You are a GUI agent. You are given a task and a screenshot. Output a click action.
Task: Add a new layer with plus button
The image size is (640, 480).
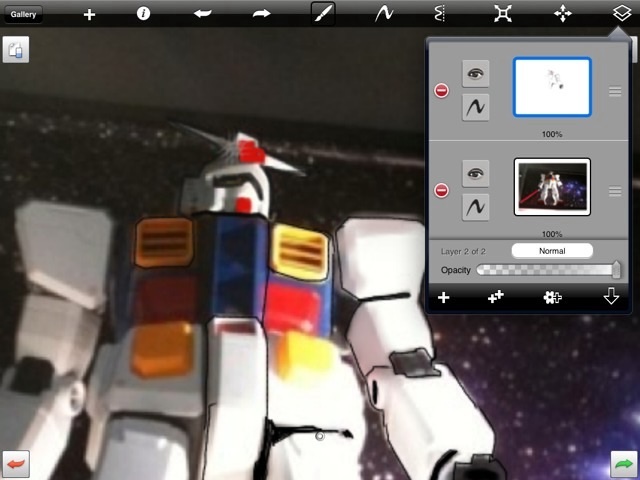(444, 298)
